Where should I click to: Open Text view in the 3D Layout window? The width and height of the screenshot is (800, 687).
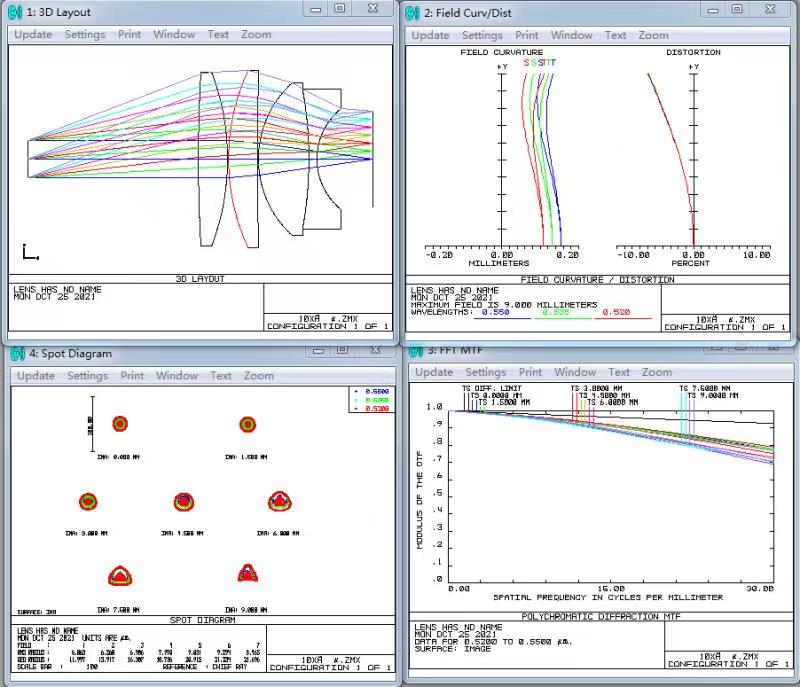[x=218, y=34]
